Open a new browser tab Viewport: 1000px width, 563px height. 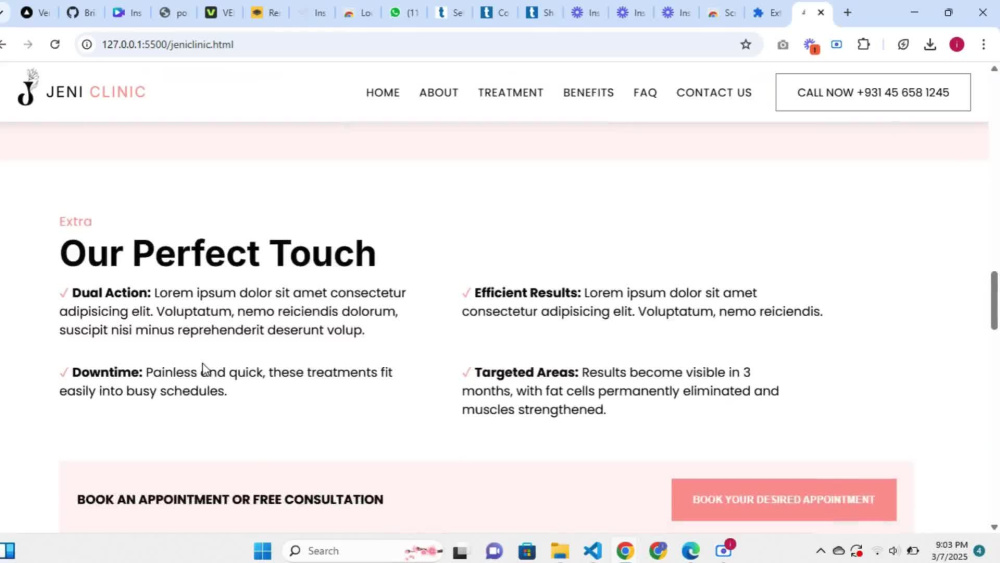[x=847, y=13]
